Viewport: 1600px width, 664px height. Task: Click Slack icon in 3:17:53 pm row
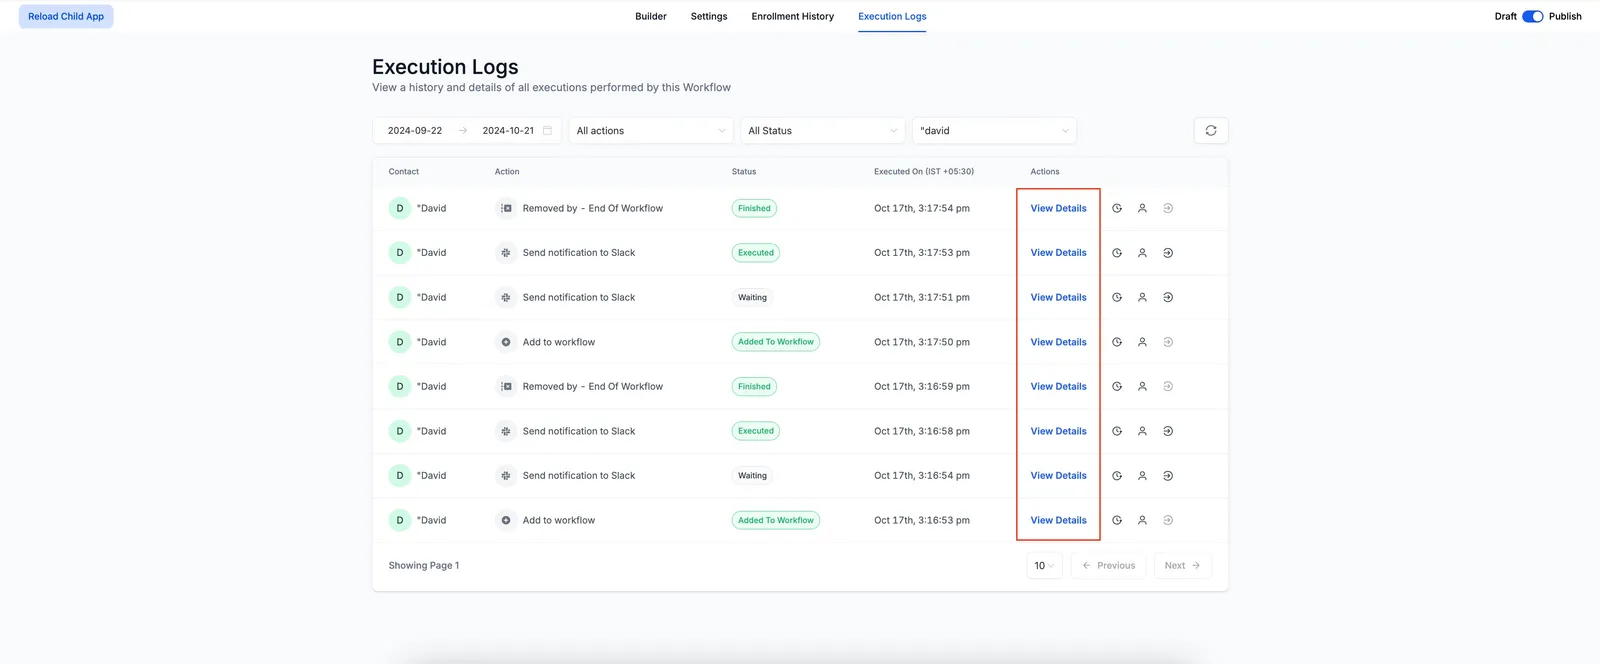click(506, 253)
